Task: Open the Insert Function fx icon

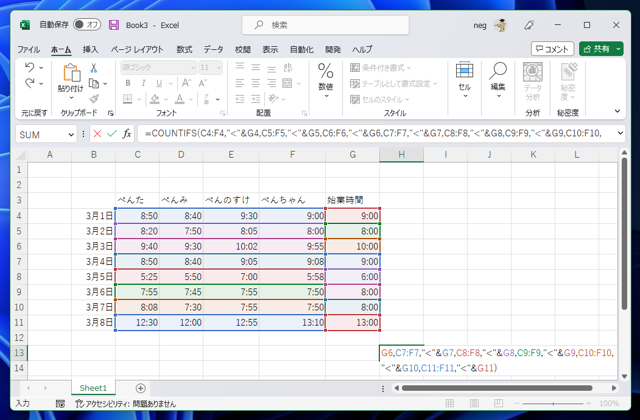Action: tap(127, 134)
